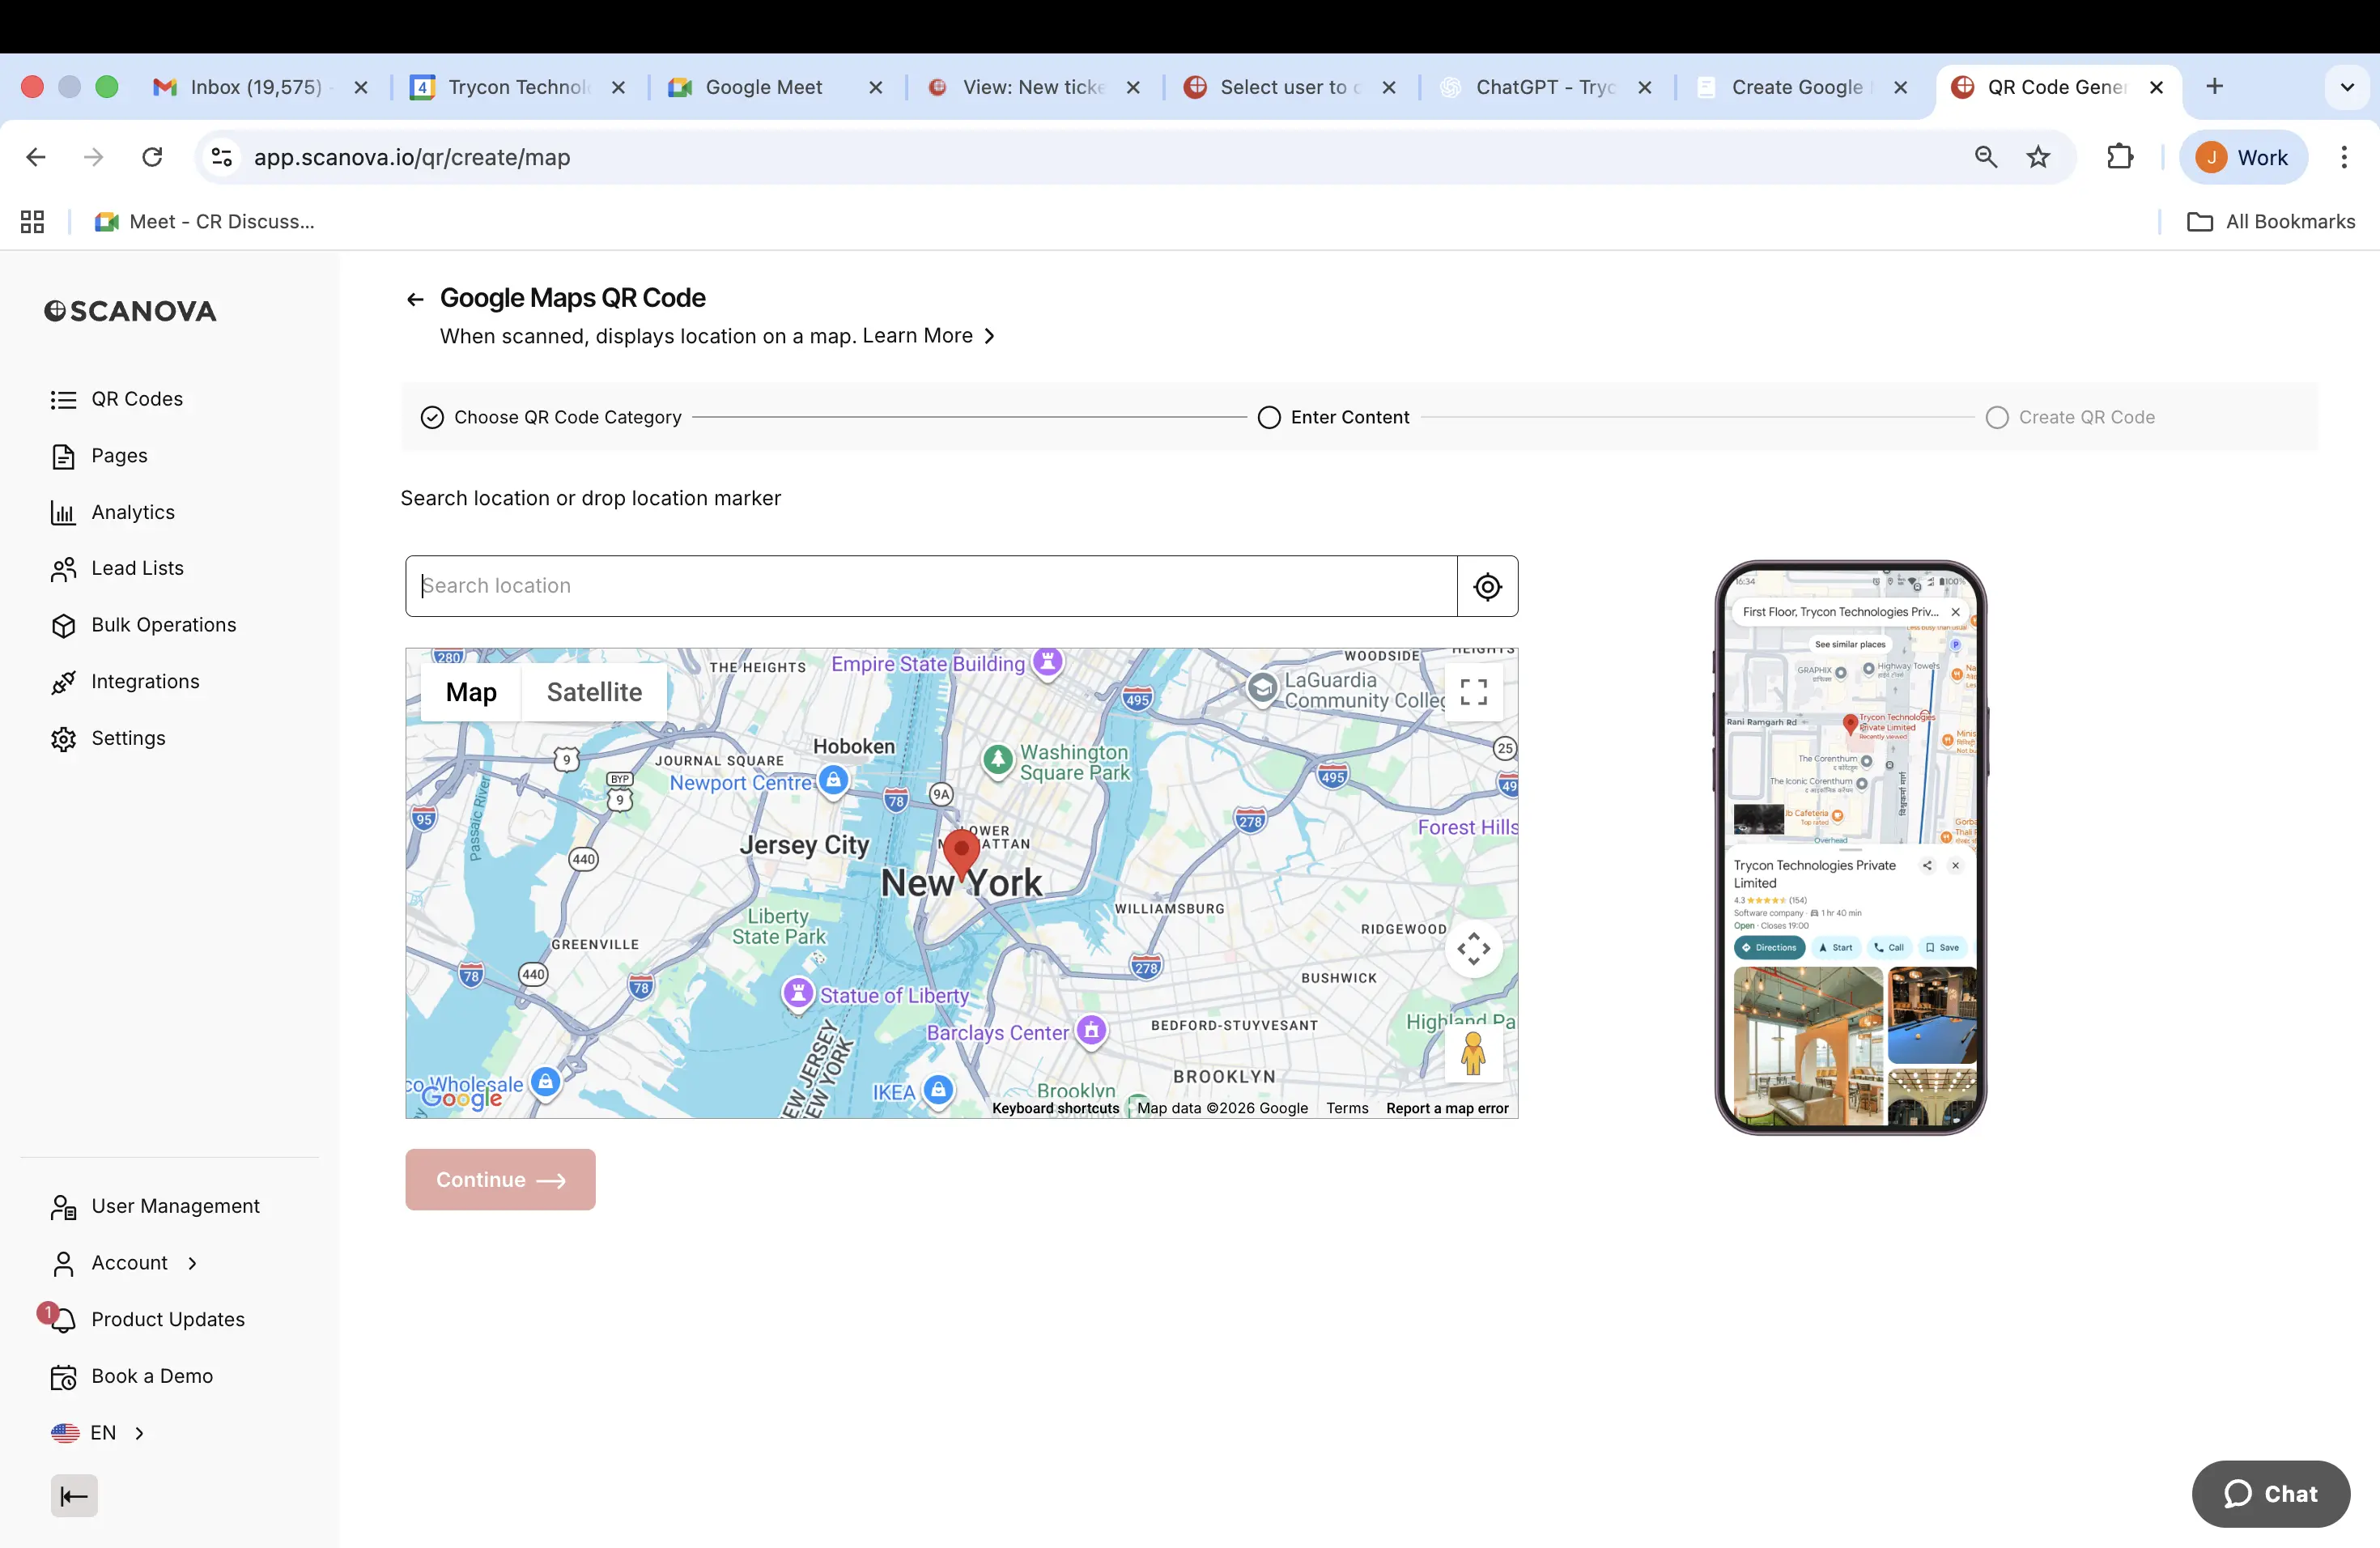The image size is (2380, 1548).
Task: Open Integrations in the sidebar
Action: pos(125,682)
